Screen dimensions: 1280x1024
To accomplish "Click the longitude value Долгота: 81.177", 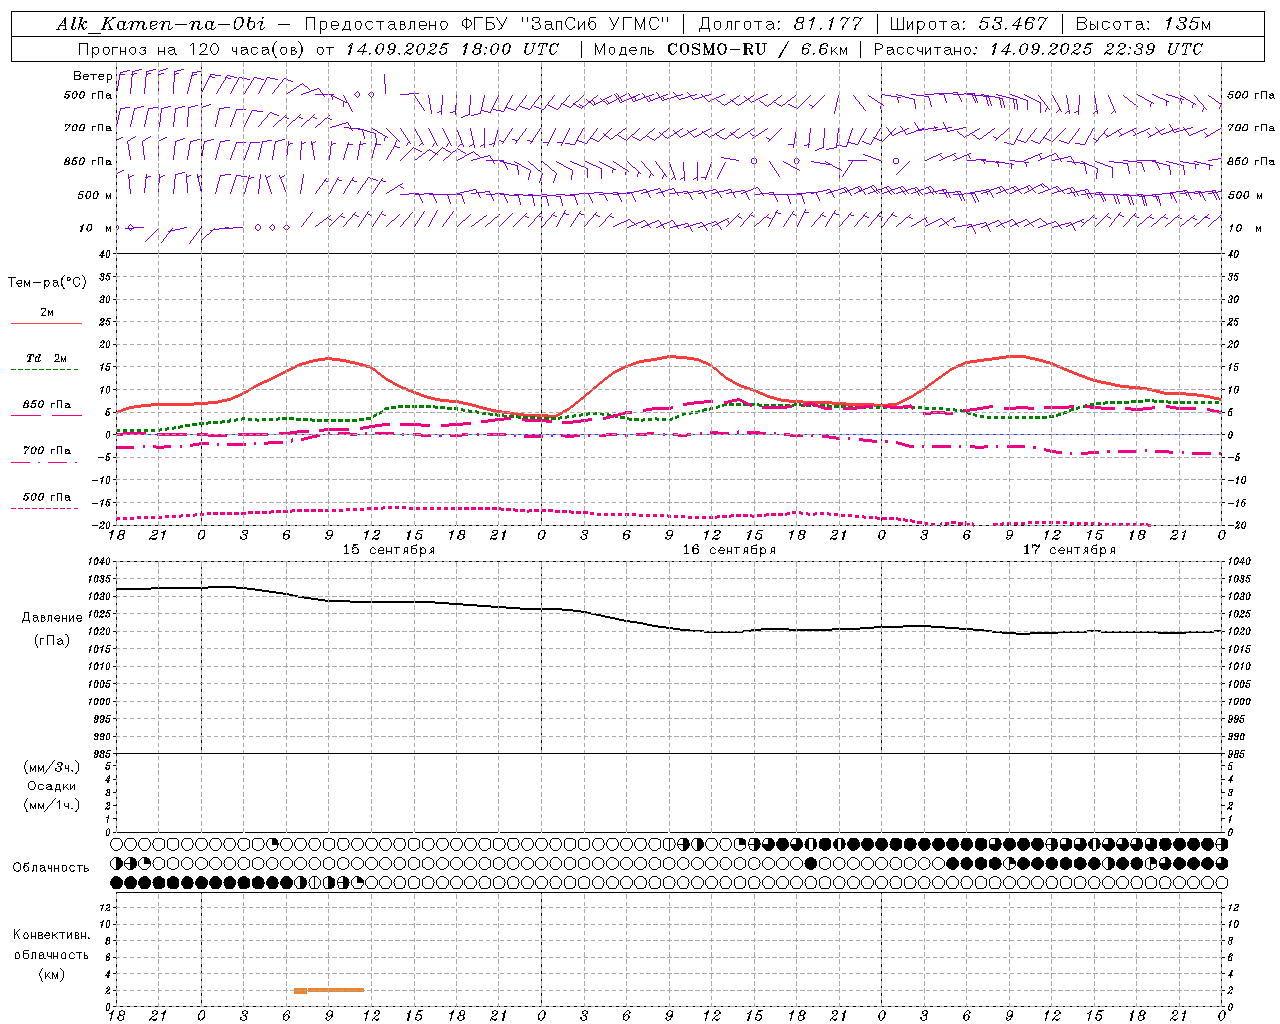I will pyautogui.click(x=780, y=24).
